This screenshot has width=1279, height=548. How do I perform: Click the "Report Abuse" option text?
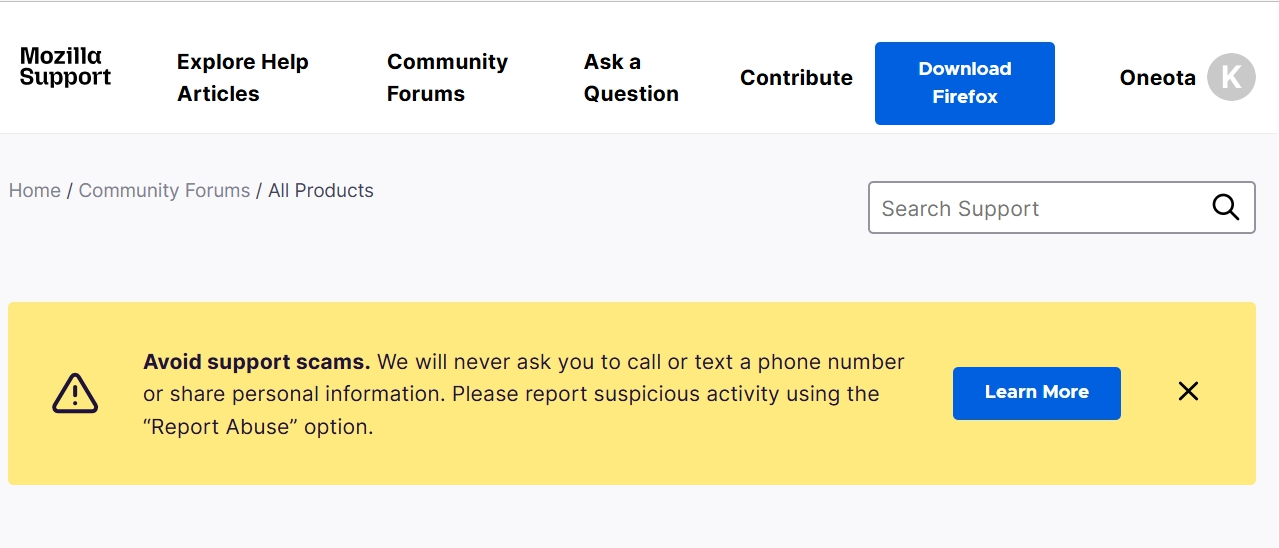pyautogui.click(x=257, y=427)
